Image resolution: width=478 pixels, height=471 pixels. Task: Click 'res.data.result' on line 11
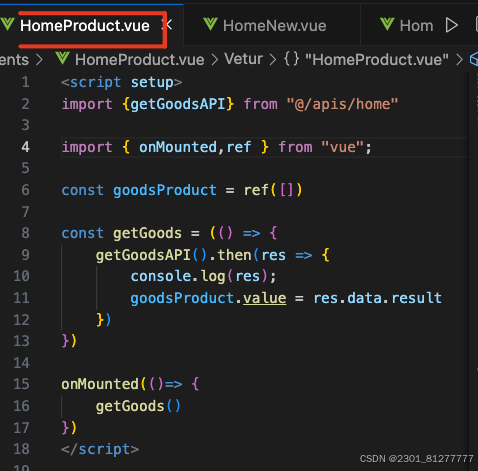click(x=378, y=298)
